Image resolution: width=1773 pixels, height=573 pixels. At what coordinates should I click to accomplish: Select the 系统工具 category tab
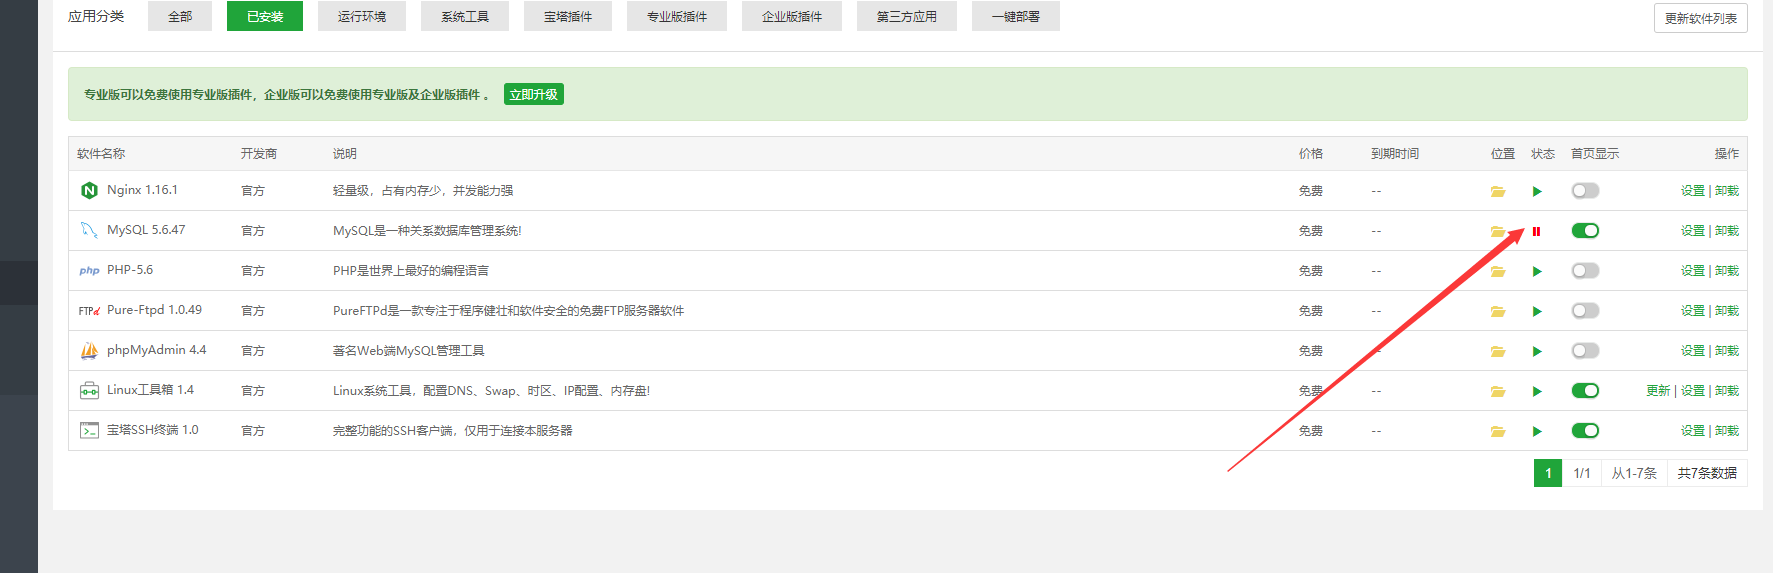(x=465, y=16)
